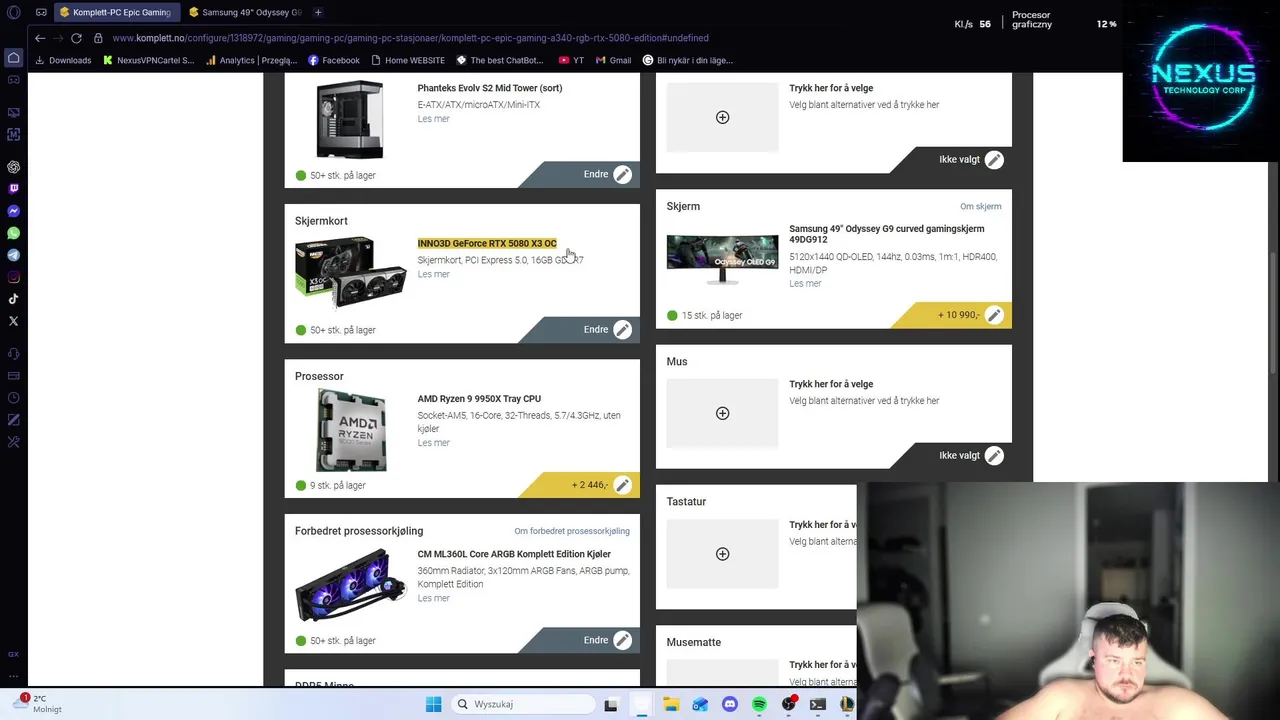Image resolution: width=1280 pixels, height=720 pixels.
Task: Open The best ChatBot bookmark
Action: pos(500,60)
